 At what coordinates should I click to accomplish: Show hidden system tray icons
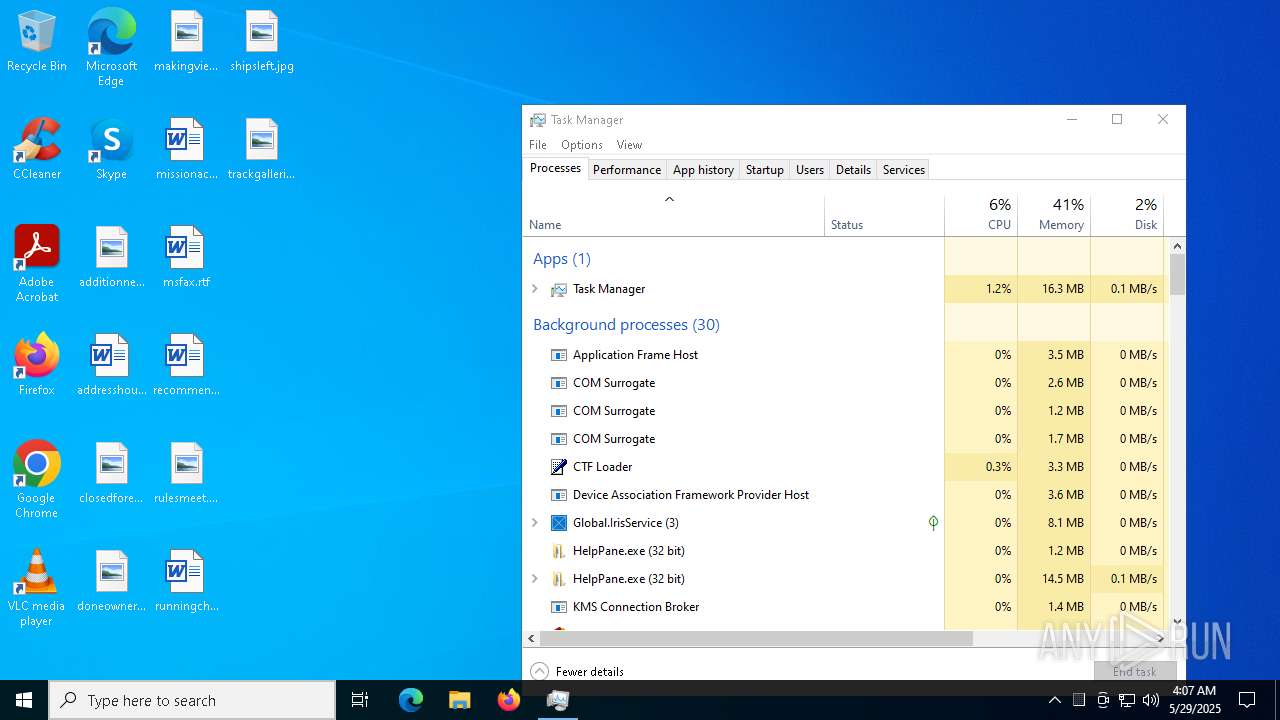tap(1055, 700)
